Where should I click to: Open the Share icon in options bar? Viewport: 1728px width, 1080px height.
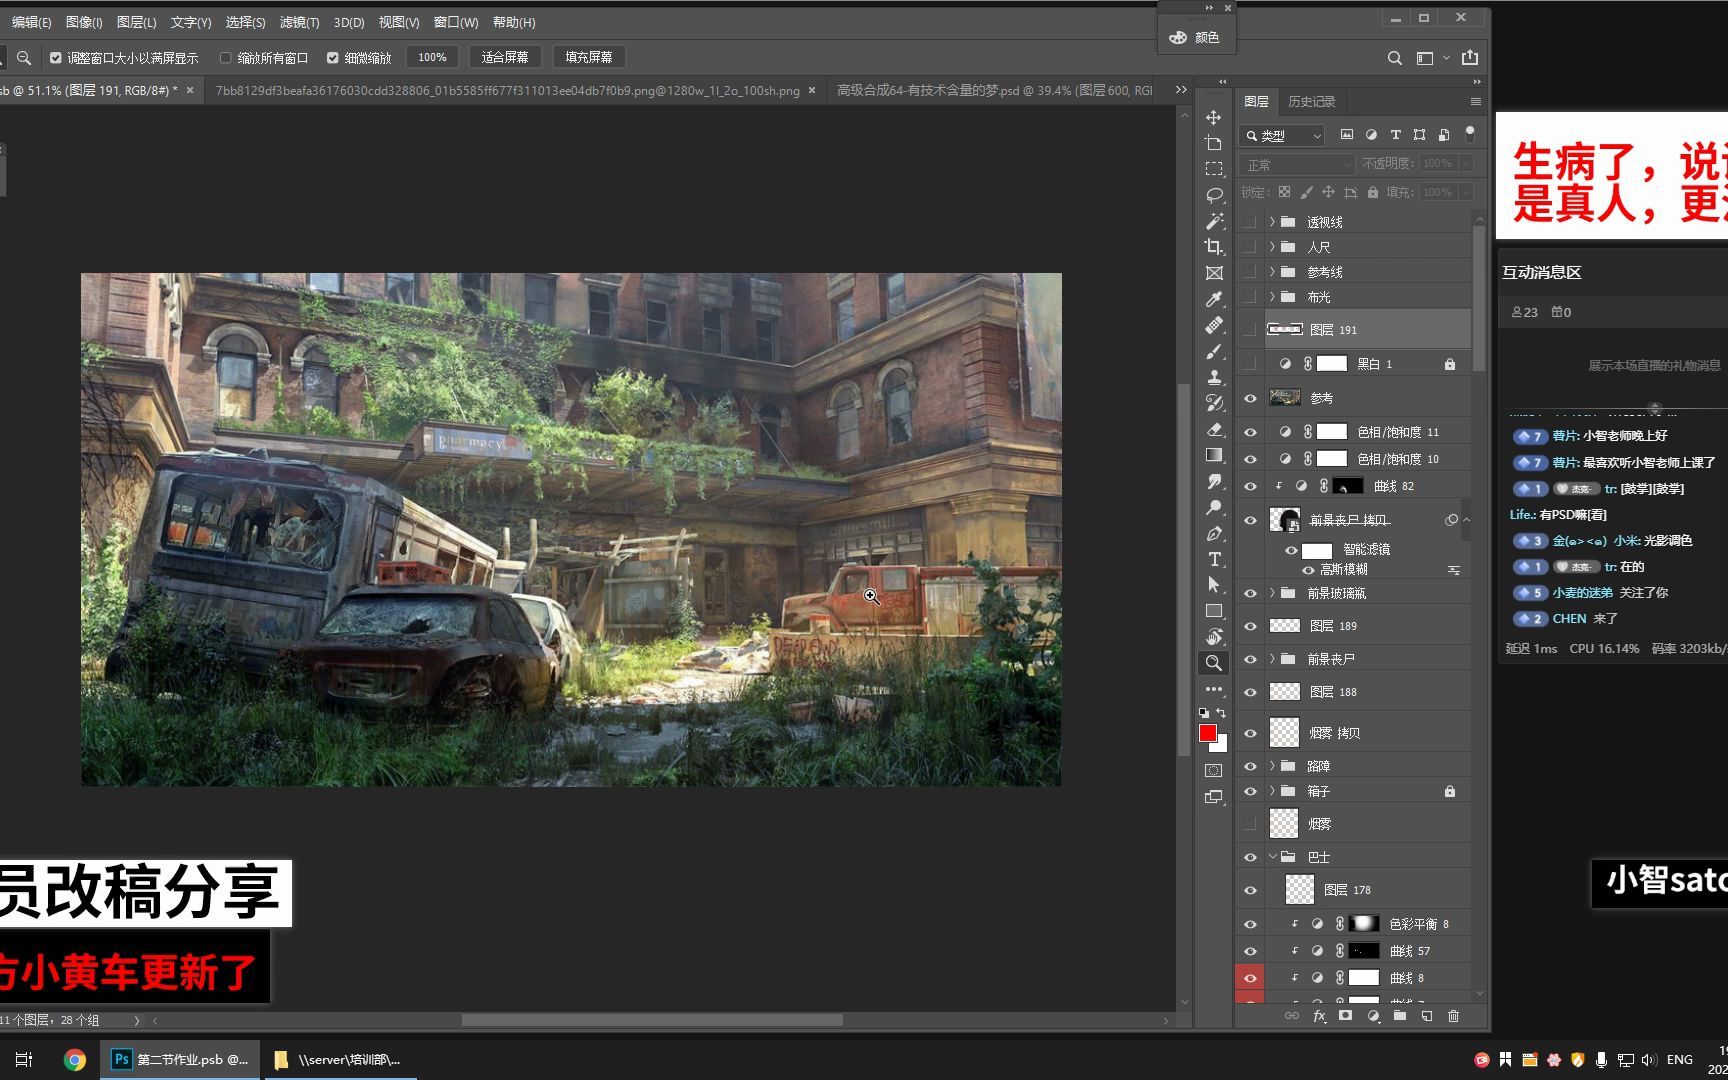click(x=1470, y=58)
